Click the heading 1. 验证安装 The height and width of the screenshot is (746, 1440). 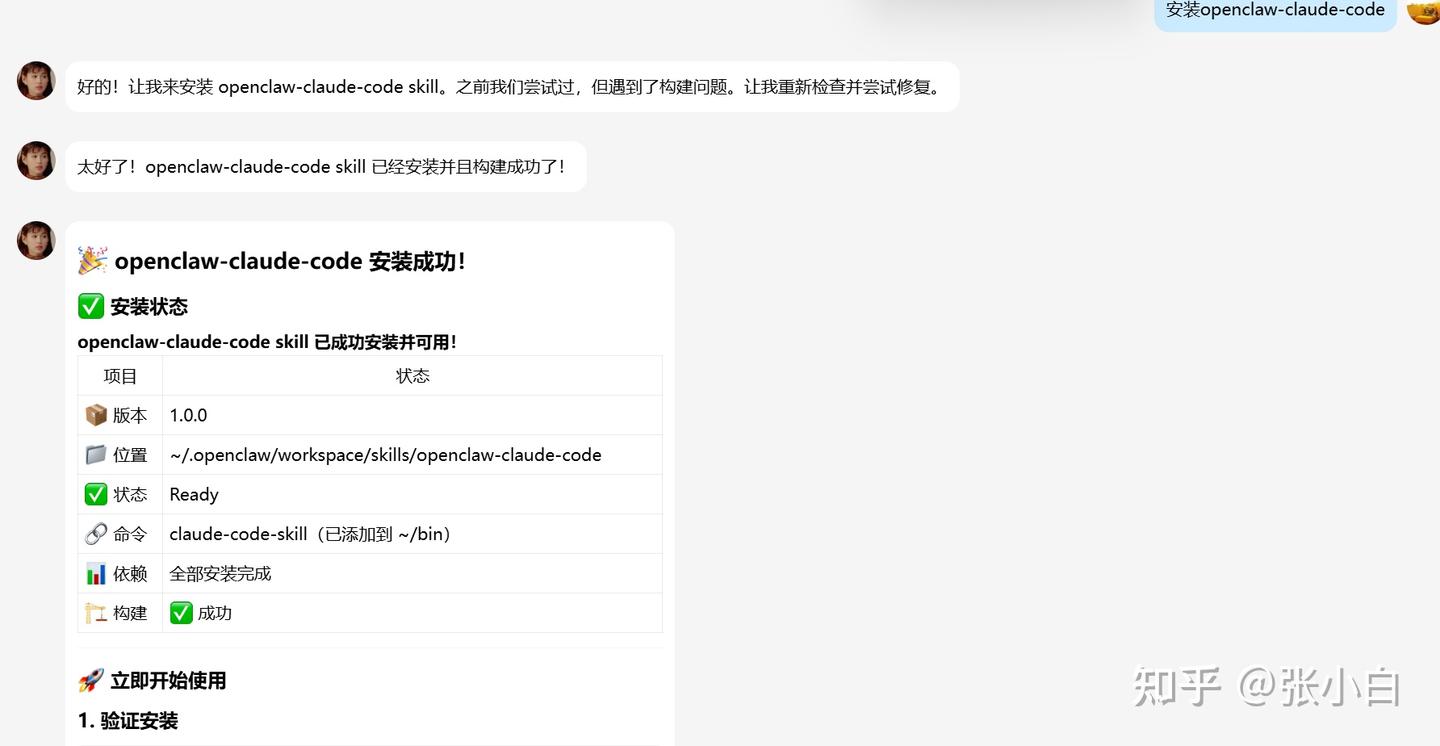(128, 721)
